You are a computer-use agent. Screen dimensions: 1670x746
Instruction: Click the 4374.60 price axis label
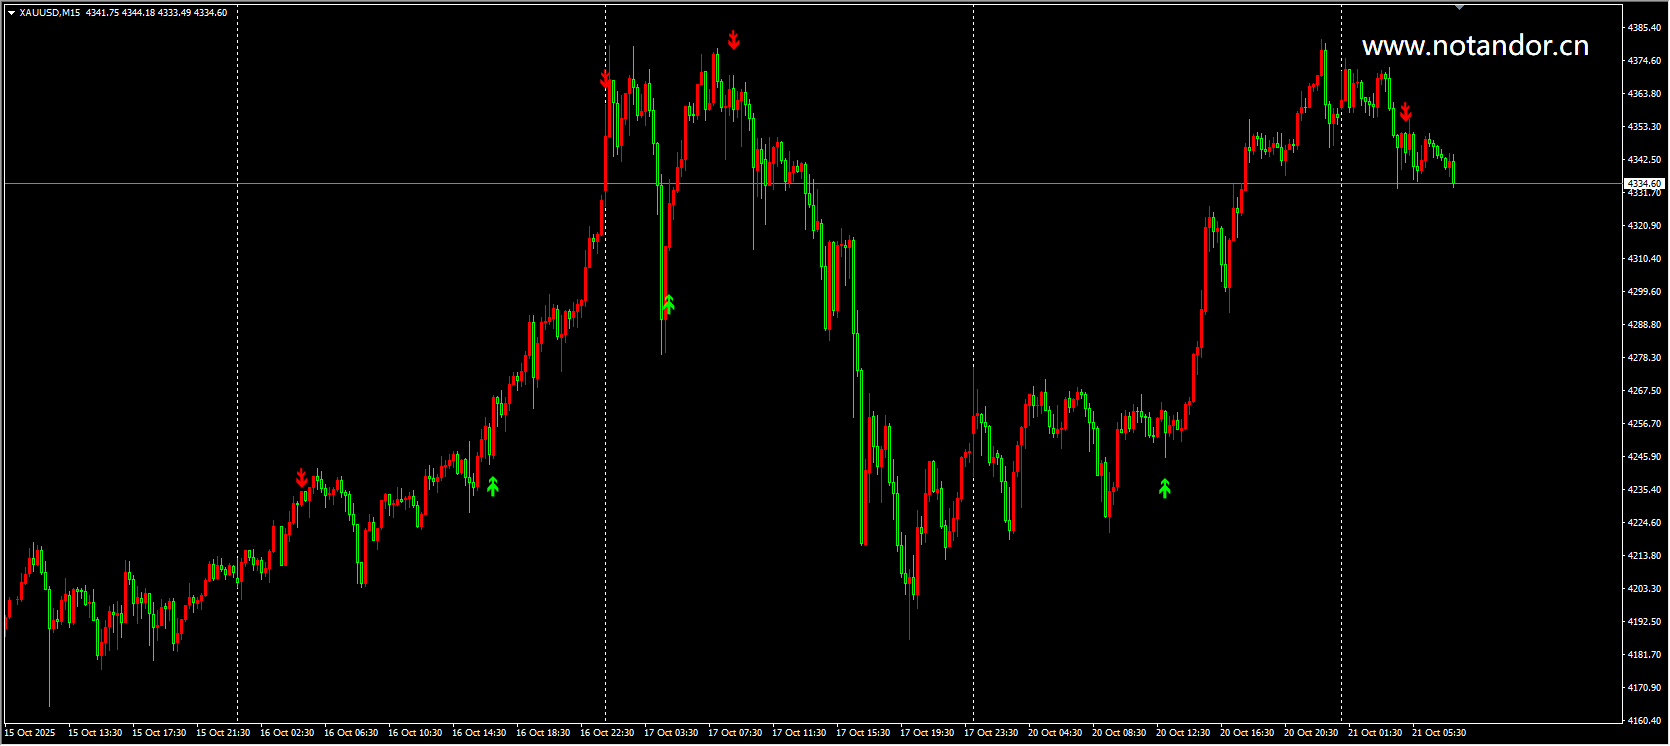(1645, 61)
